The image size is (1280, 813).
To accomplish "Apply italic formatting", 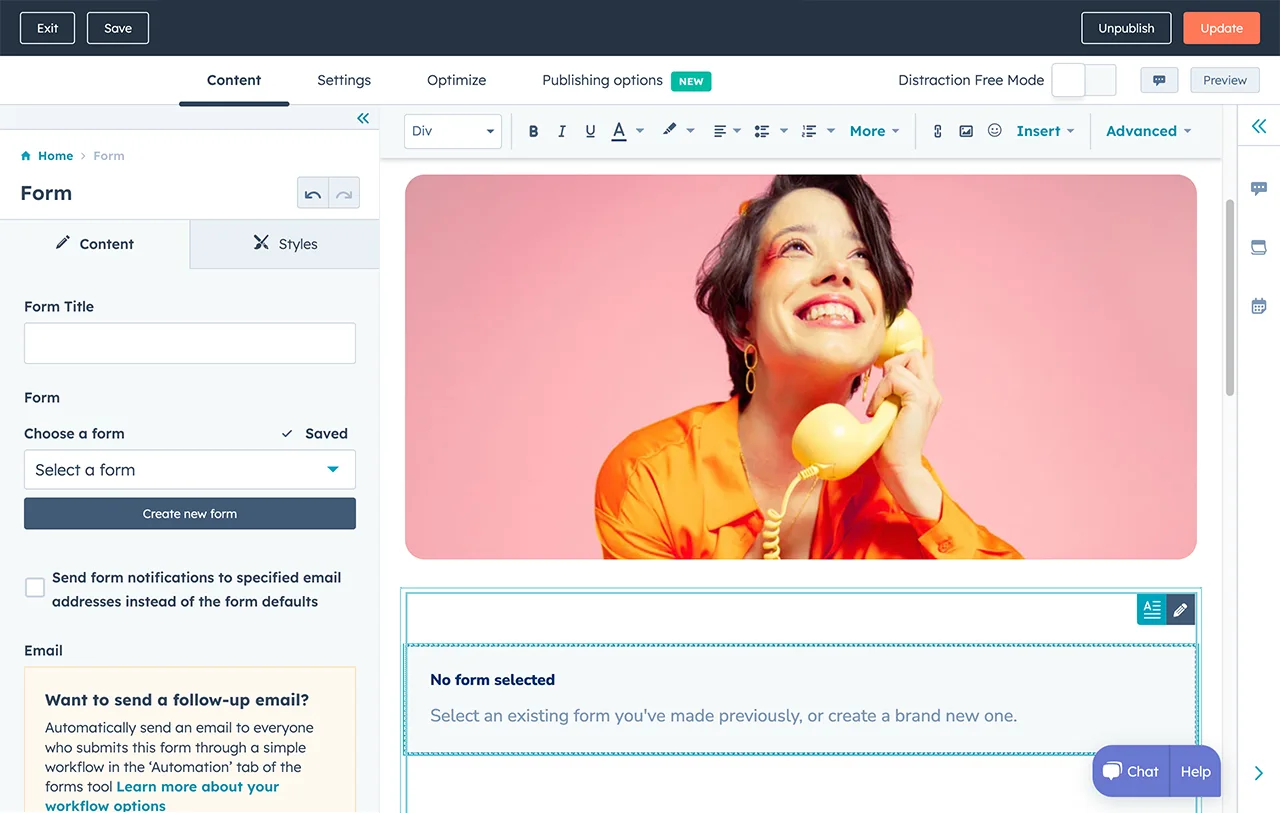I will pos(561,130).
